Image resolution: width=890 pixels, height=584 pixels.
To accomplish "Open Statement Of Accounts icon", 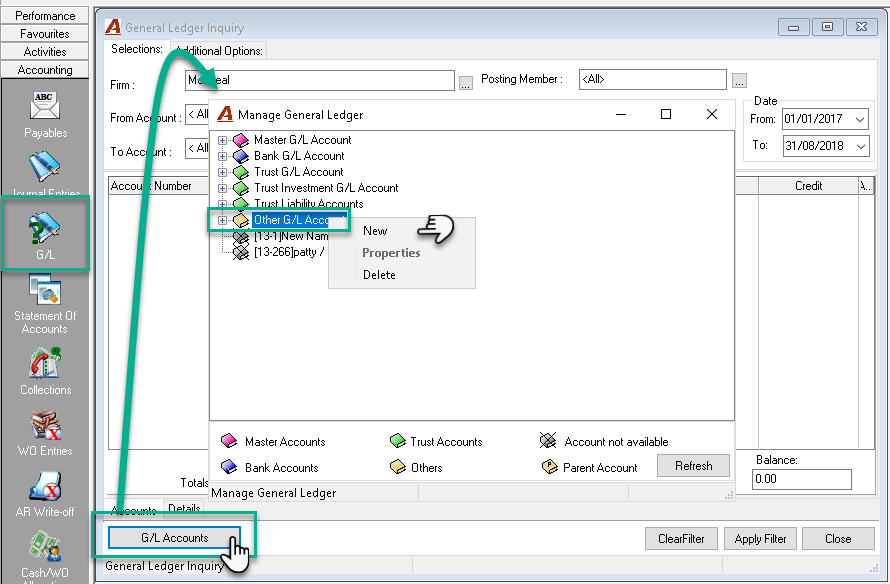I will pyautogui.click(x=45, y=289).
